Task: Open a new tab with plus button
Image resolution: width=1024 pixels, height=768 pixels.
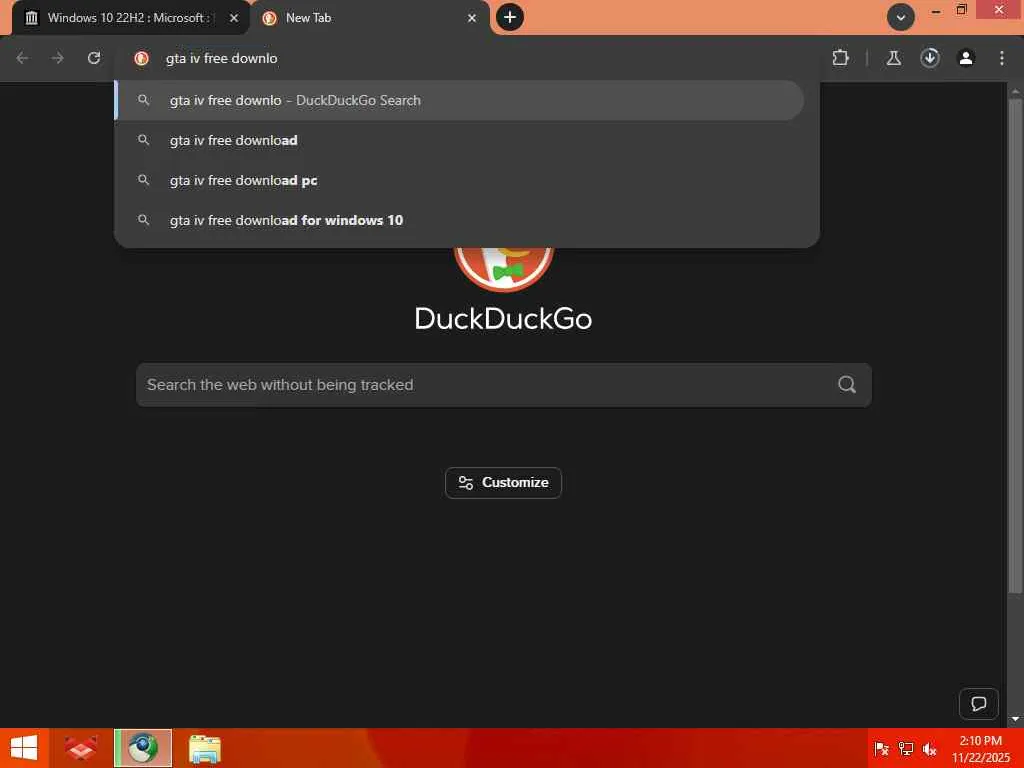Action: [x=510, y=17]
